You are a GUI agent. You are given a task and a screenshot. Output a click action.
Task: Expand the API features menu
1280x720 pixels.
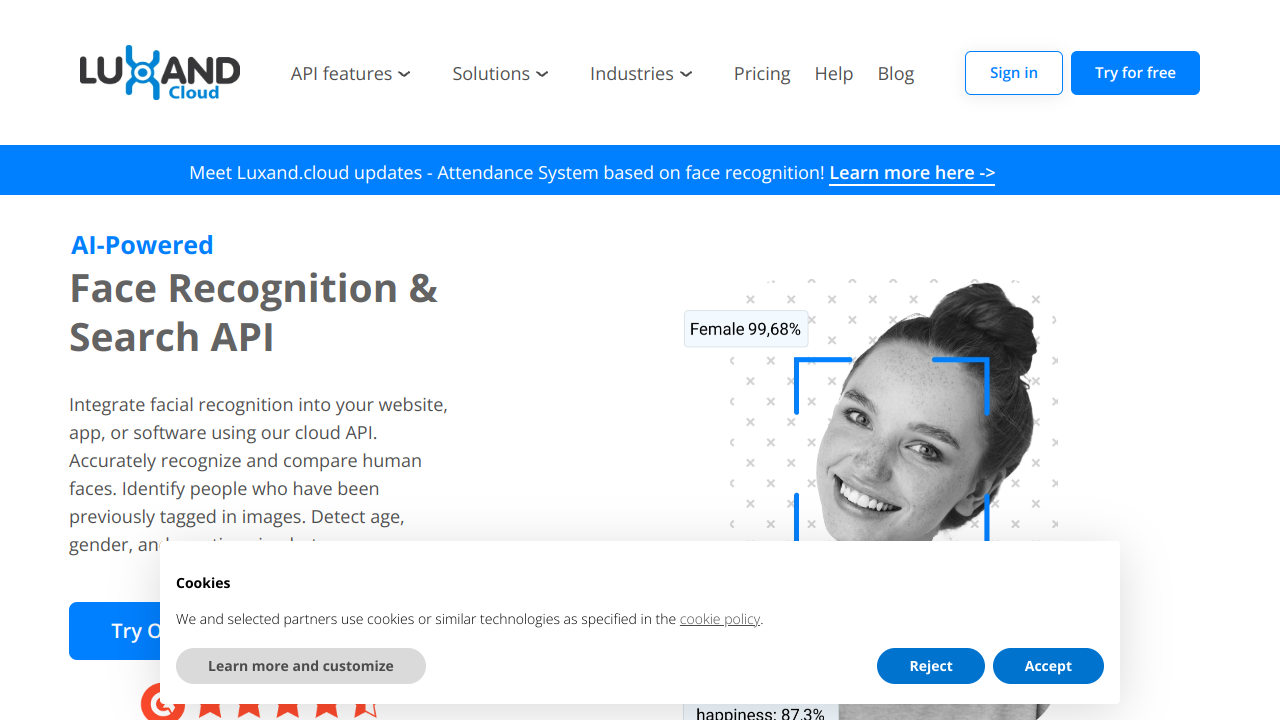pyautogui.click(x=350, y=74)
